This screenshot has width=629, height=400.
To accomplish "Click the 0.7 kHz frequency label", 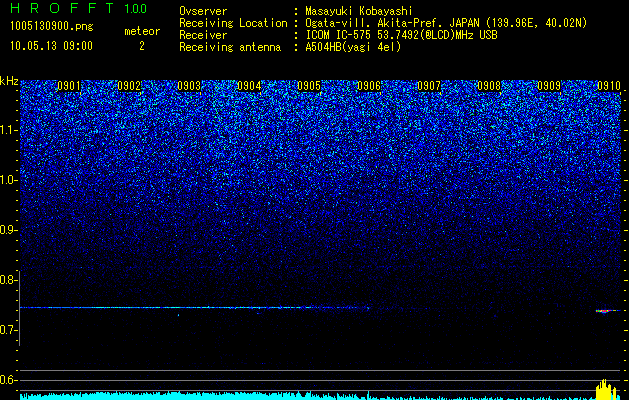I will (8, 330).
